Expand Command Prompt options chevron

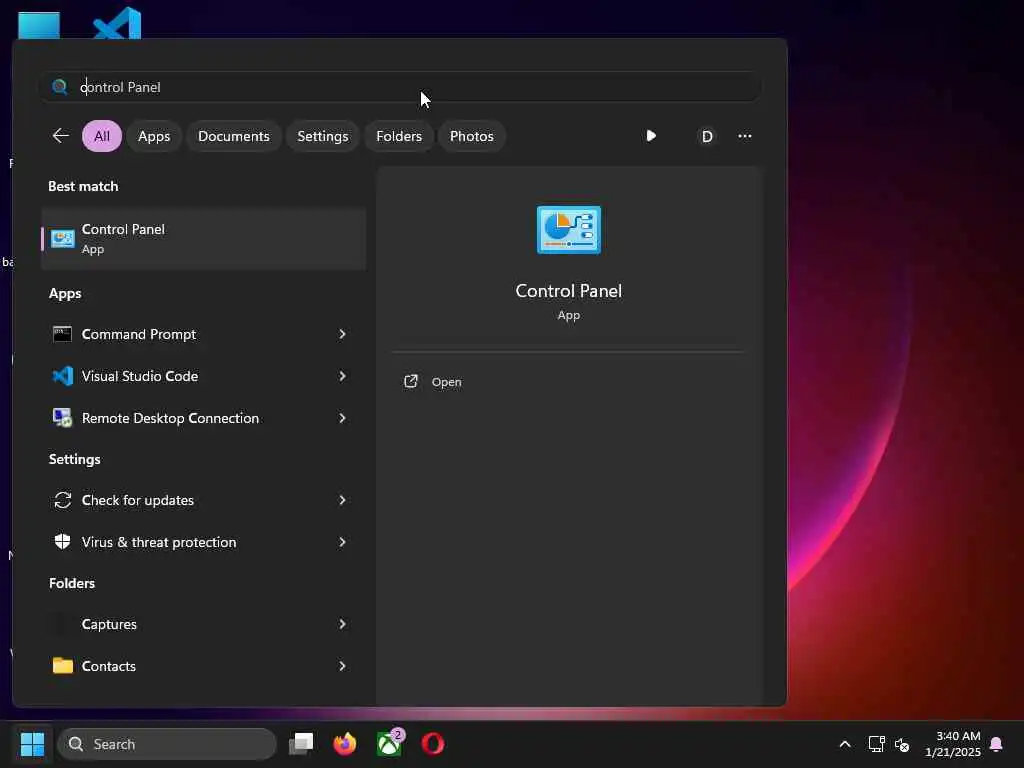pyautogui.click(x=342, y=334)
